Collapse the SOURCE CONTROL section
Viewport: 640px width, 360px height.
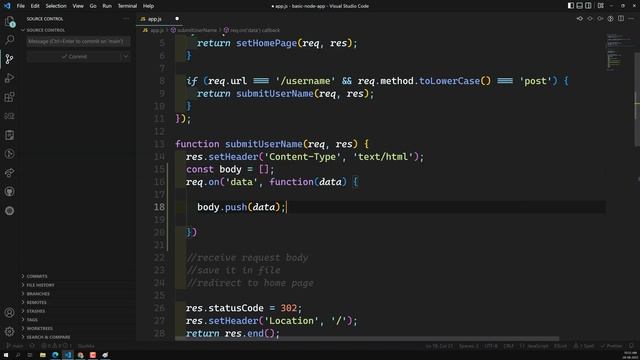pyautogui.click(x=45, y=30)
